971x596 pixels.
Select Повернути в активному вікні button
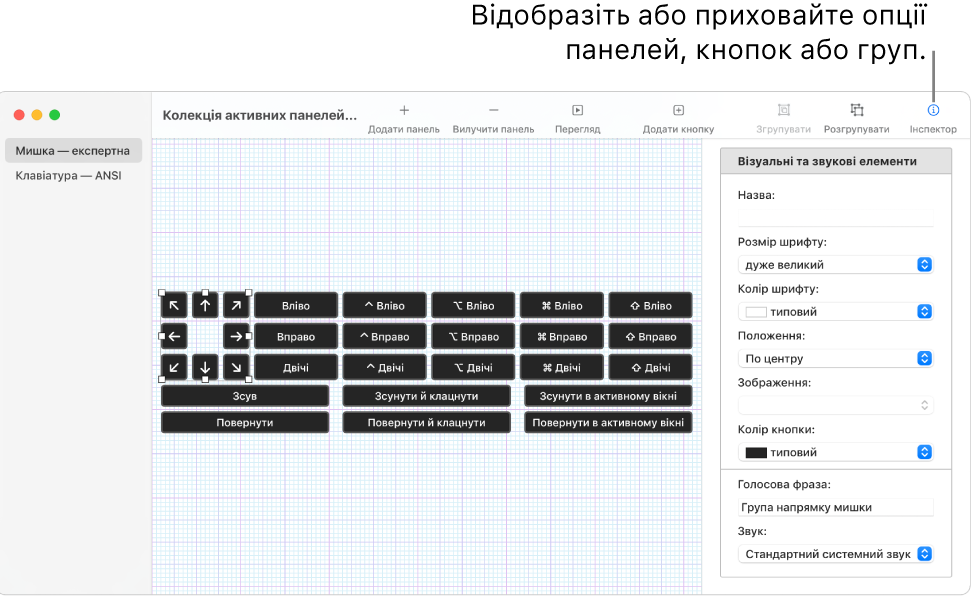click(608, 423)
